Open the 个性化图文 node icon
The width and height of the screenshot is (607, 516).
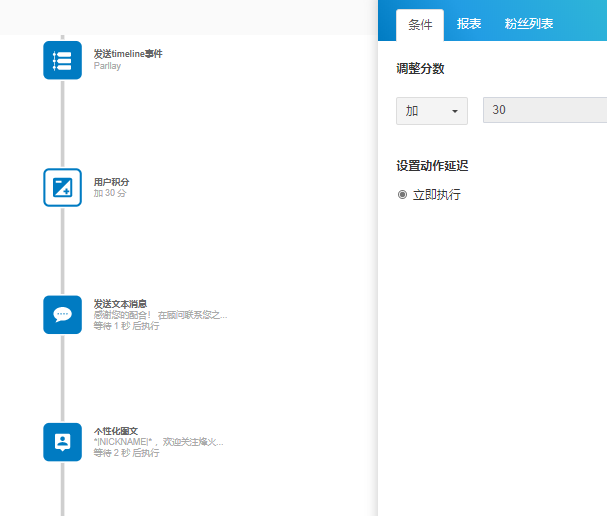pos(62,441)
